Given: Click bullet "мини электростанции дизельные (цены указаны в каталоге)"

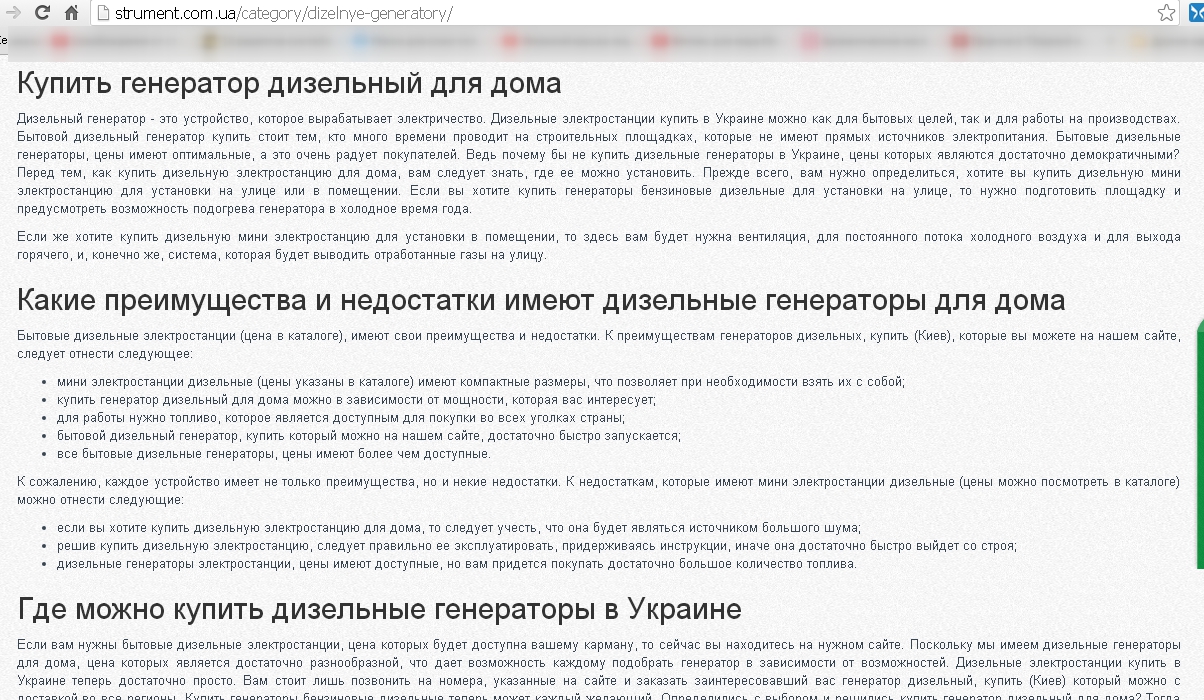Looking at the screenshot, I should pos(480,382).
